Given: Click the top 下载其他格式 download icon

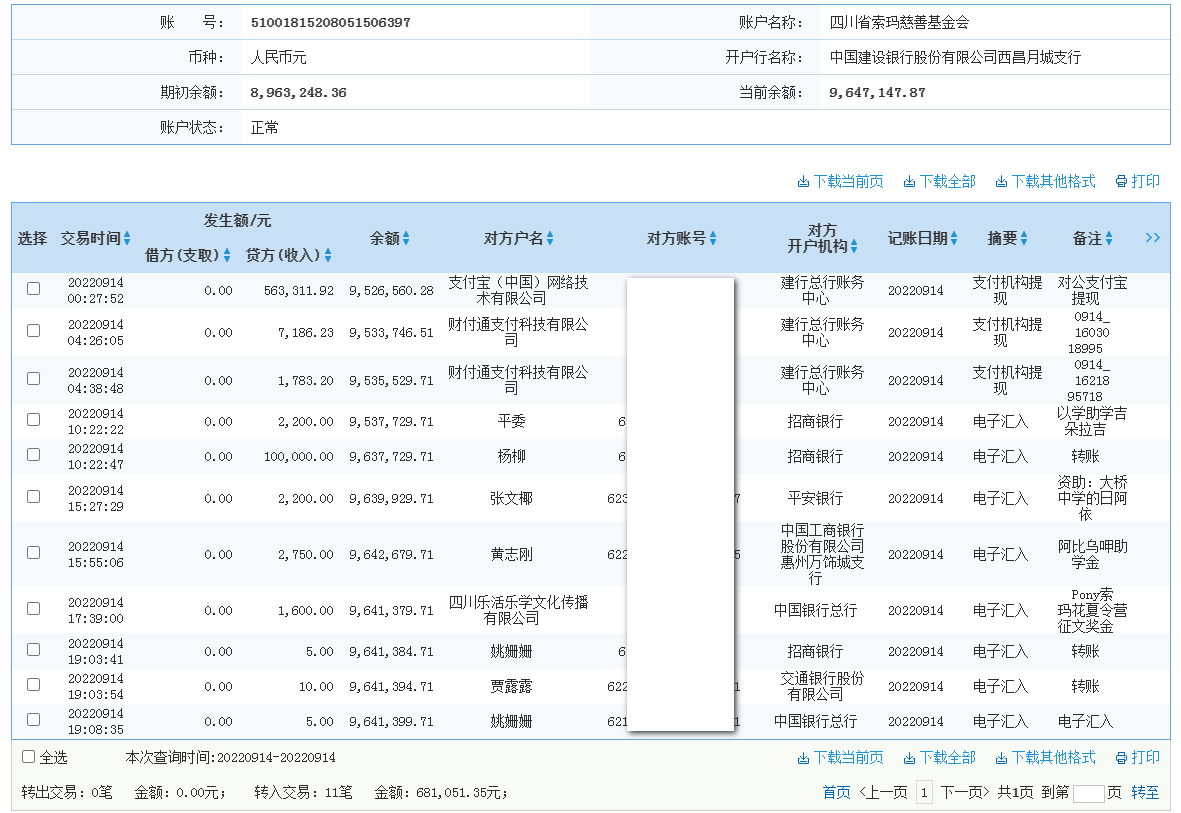Looking at the screenshot, I should (x=1001, y=182).
